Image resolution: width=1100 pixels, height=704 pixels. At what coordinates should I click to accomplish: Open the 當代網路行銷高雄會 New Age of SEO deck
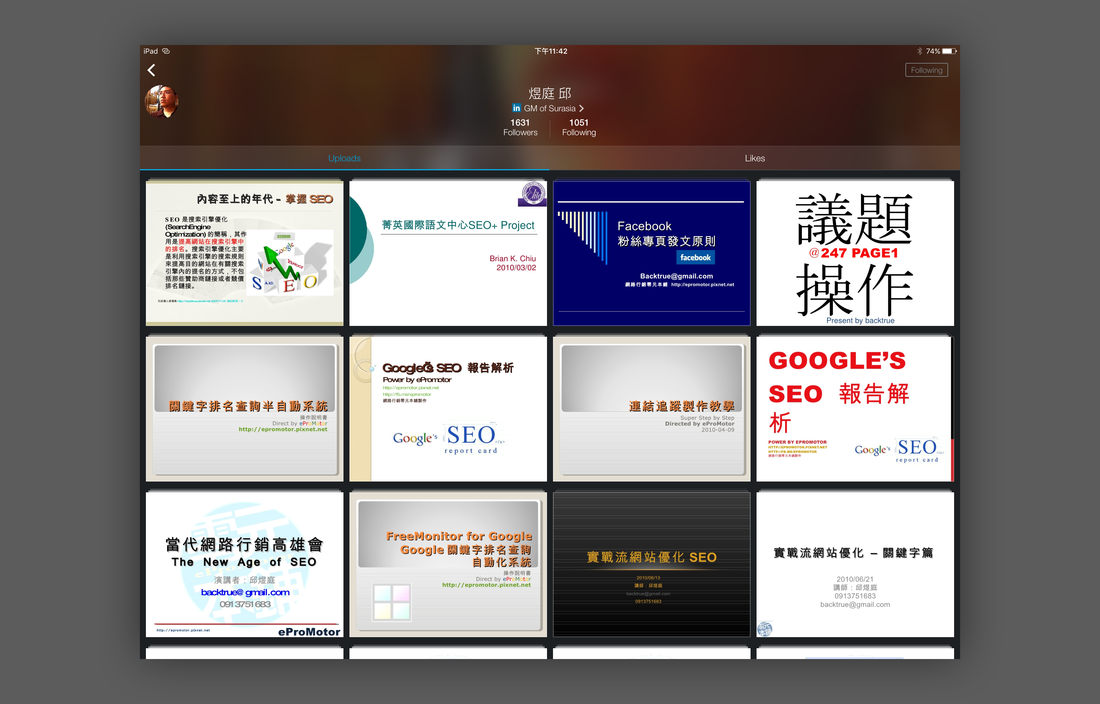click(245, 564)
